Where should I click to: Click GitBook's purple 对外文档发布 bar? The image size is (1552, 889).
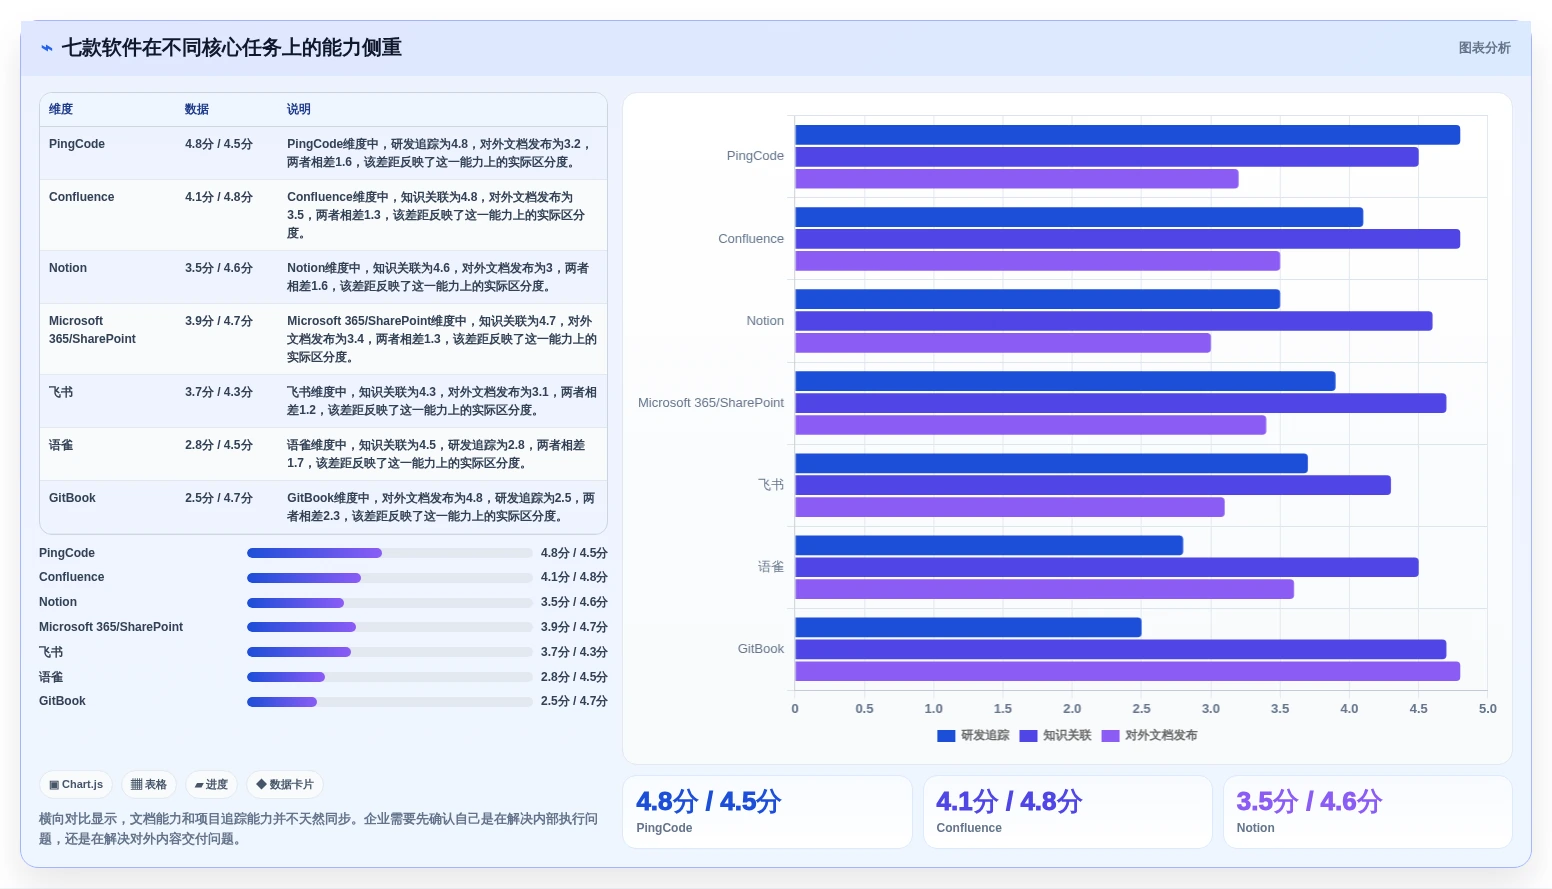pyautogui.click(x=1127, y=671)
